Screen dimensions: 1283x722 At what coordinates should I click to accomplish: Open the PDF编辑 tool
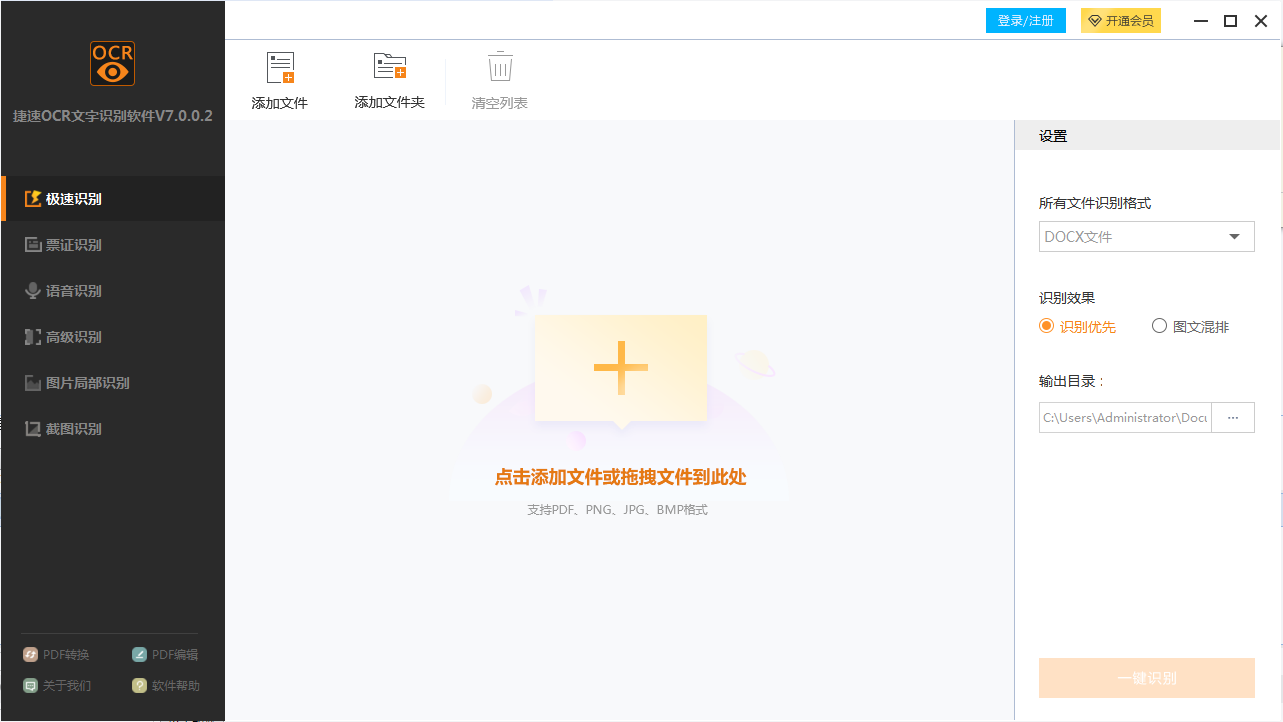pyautogui.click(x=165, y=654)
